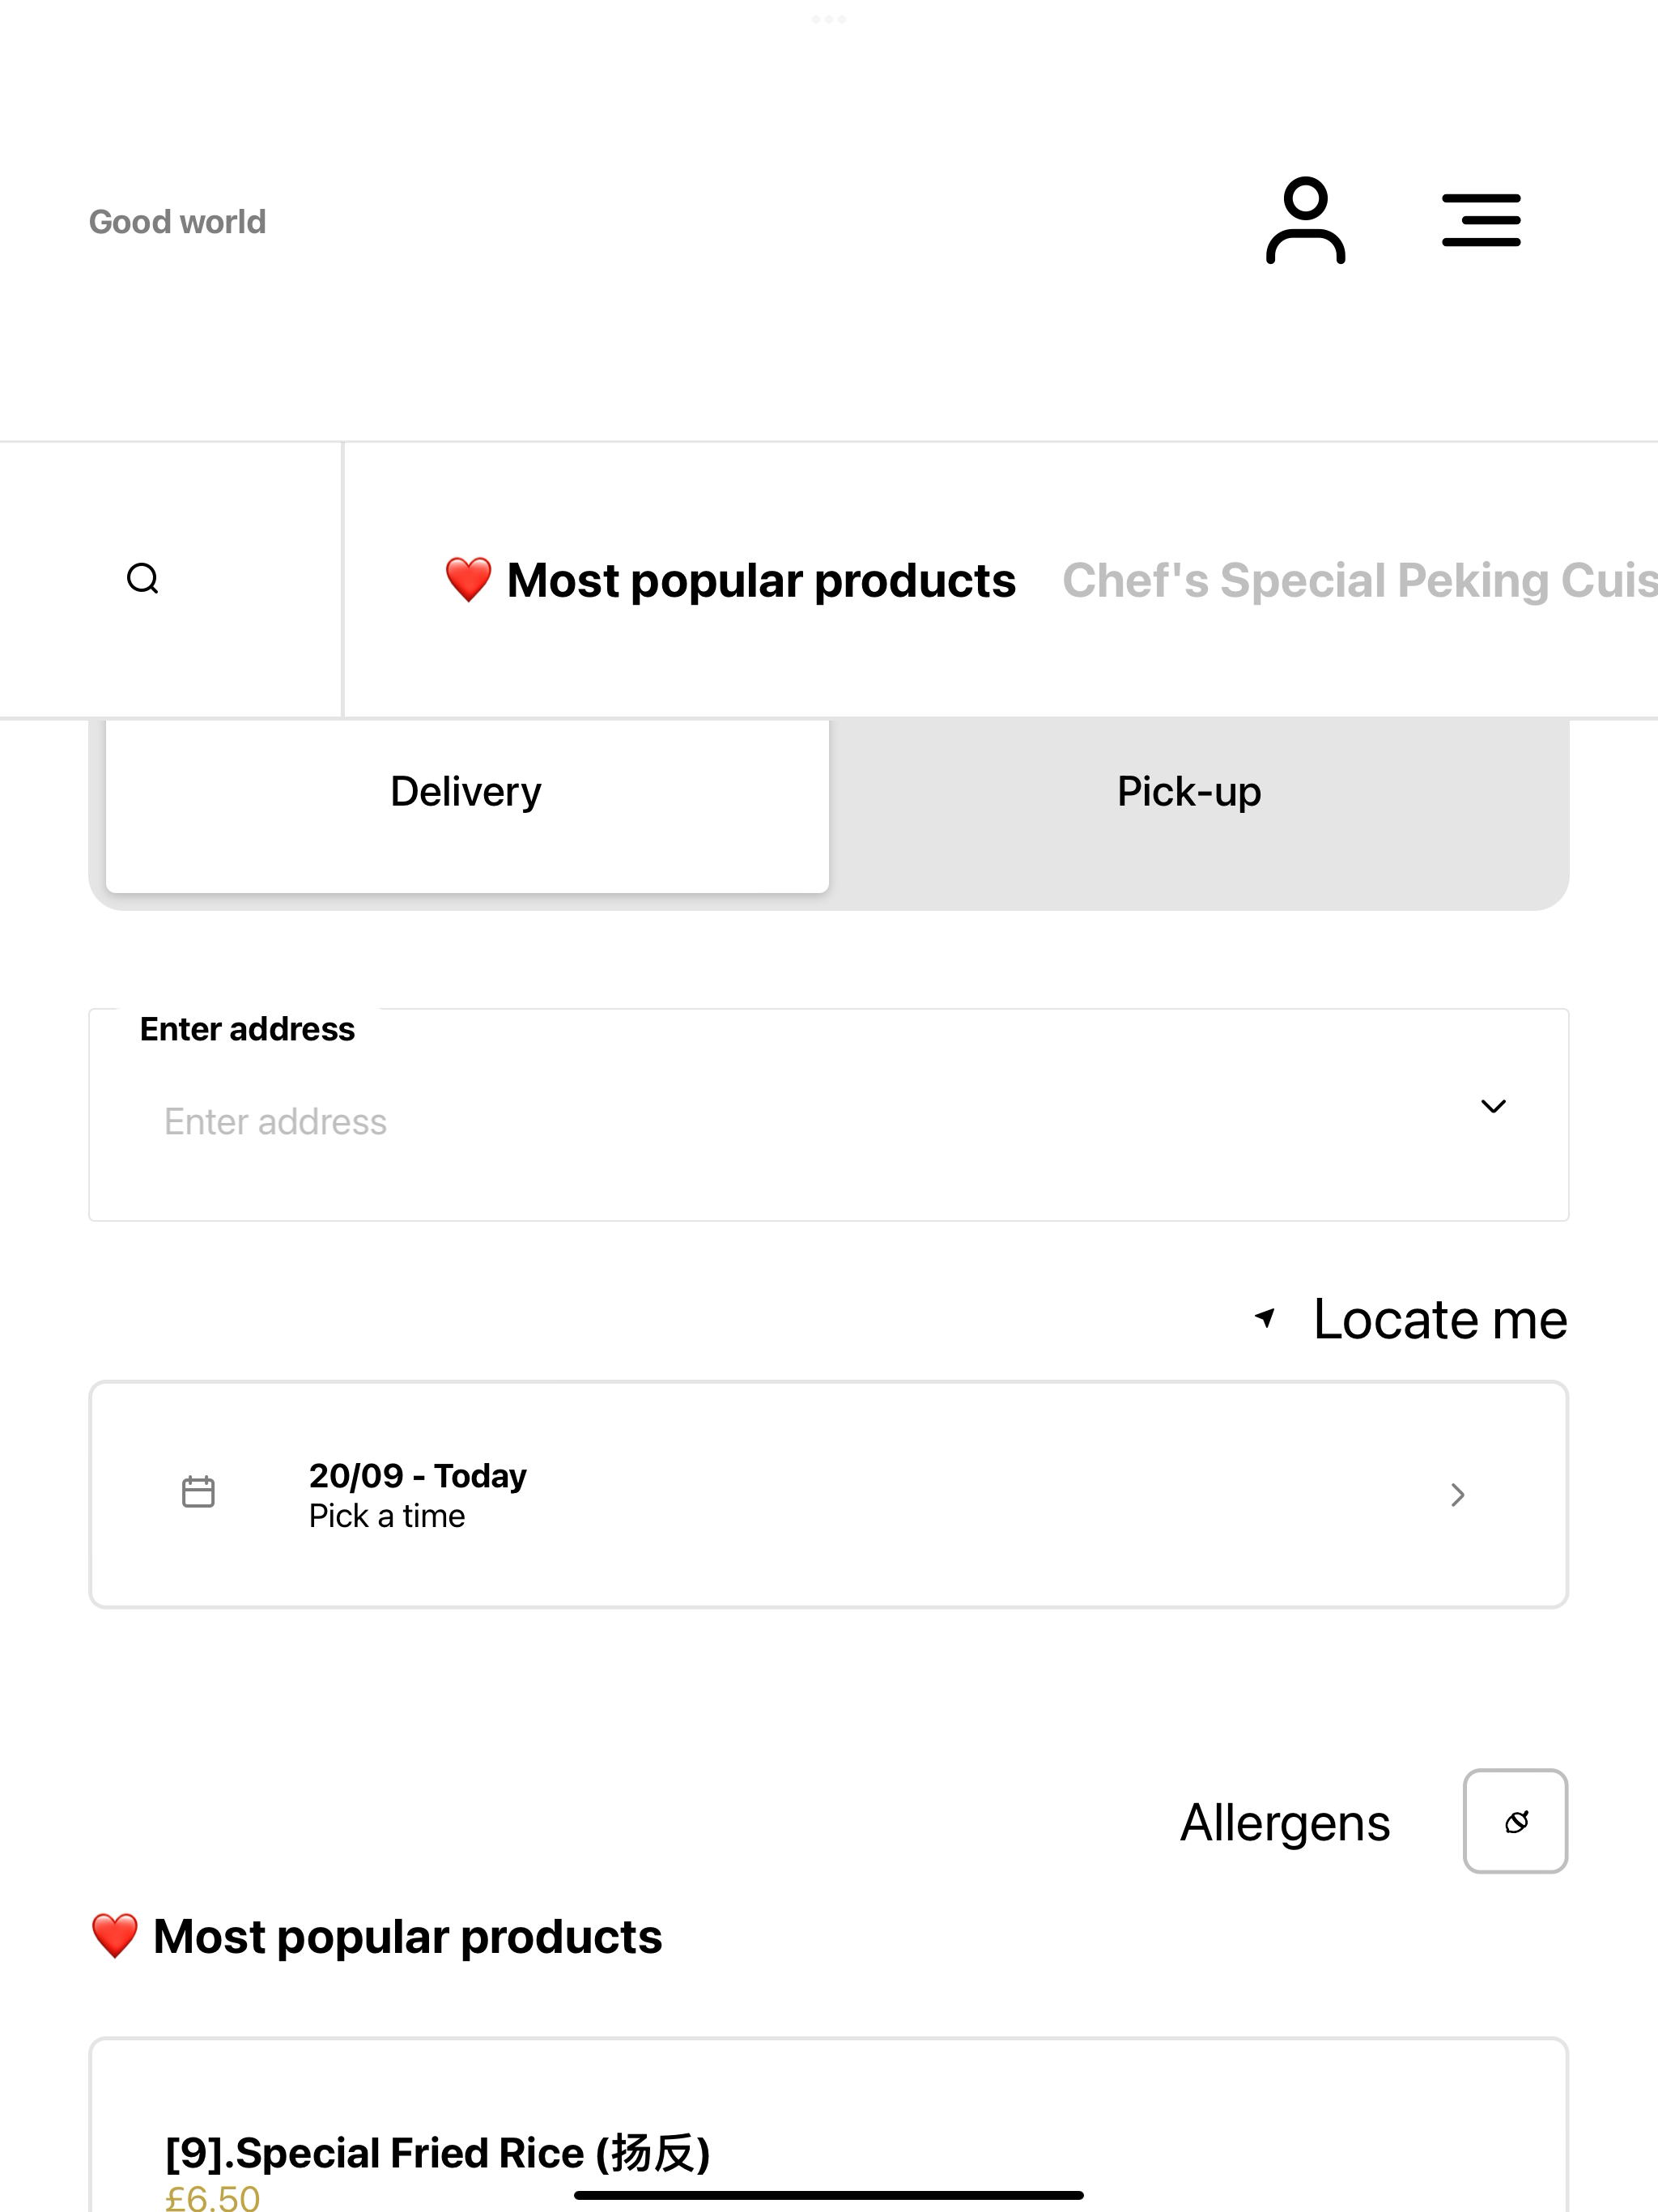The image size is (1658, 2212).
Task: Tap the search magnifier icon
Action: click(x=143, y=579)
